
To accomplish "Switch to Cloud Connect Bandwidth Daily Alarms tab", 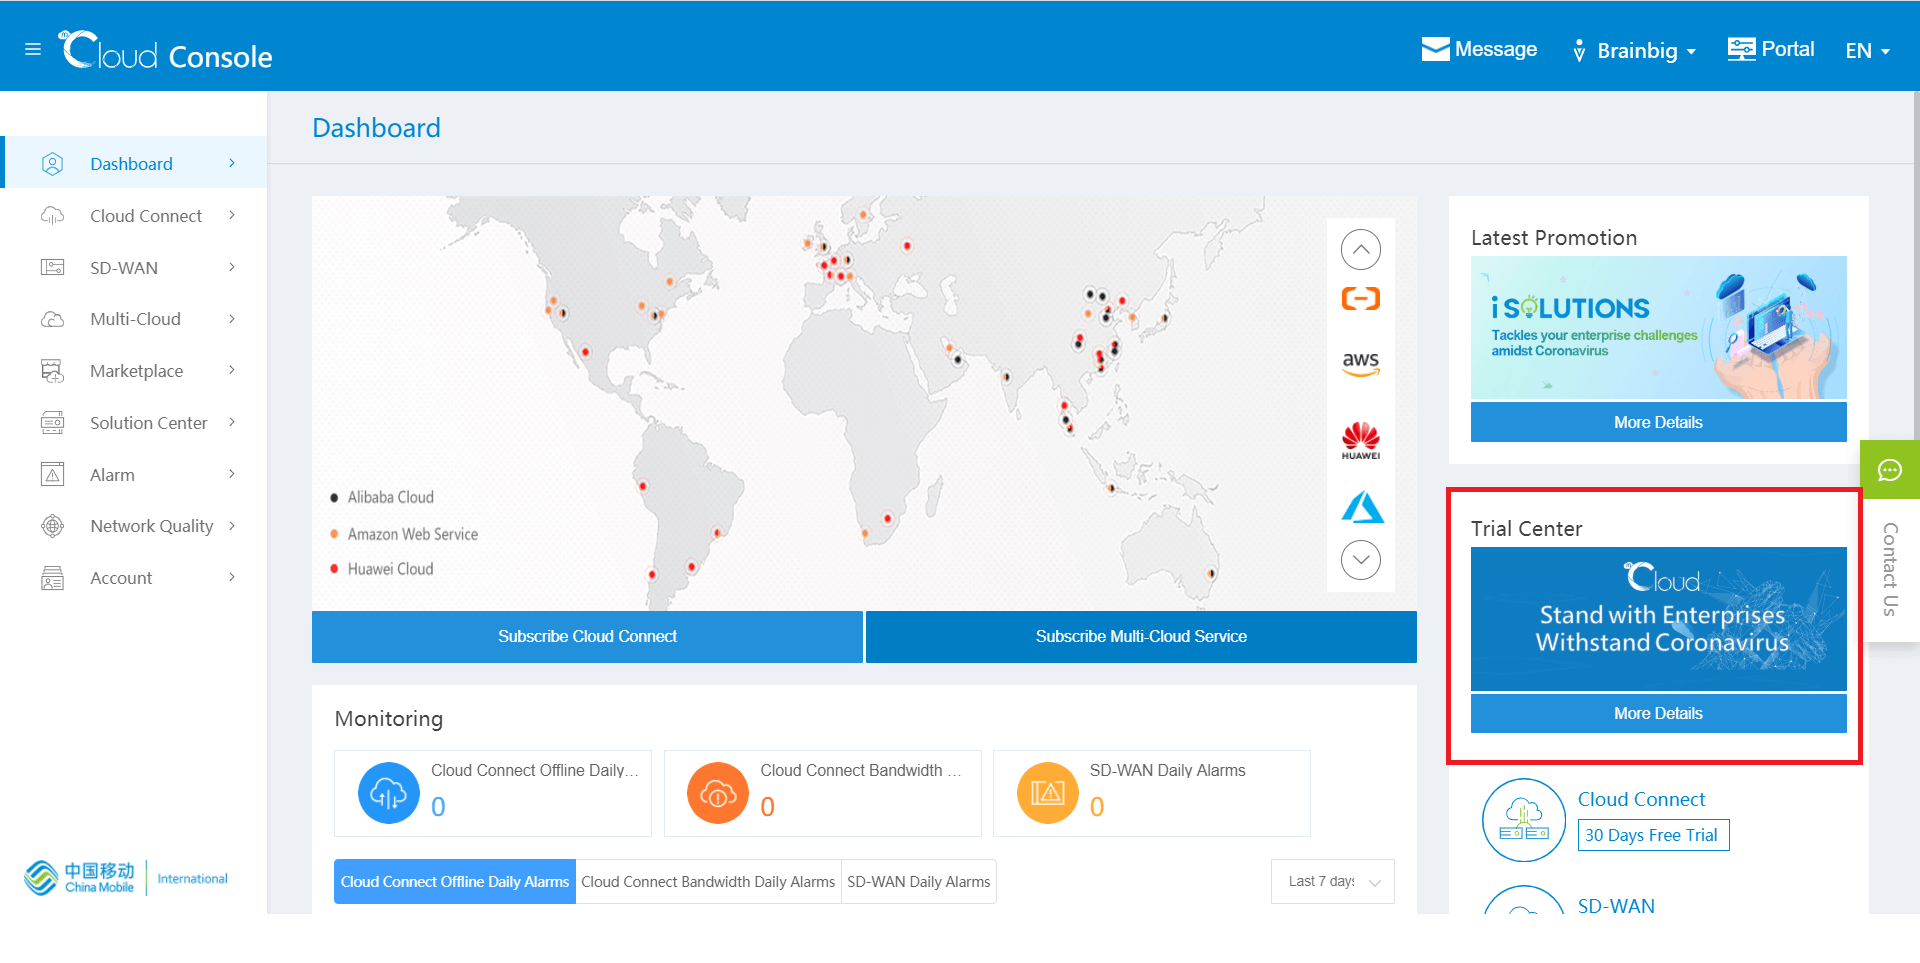I will click(708, 881).
